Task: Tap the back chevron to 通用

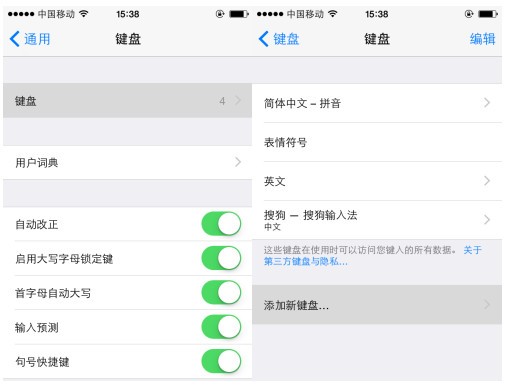Action: point(15,39)
